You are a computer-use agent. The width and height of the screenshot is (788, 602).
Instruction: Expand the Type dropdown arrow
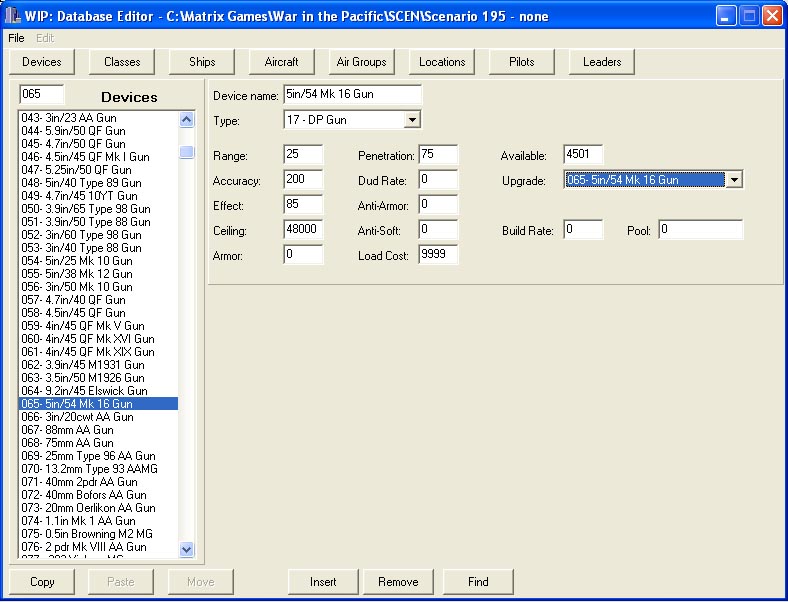(412, 121)
